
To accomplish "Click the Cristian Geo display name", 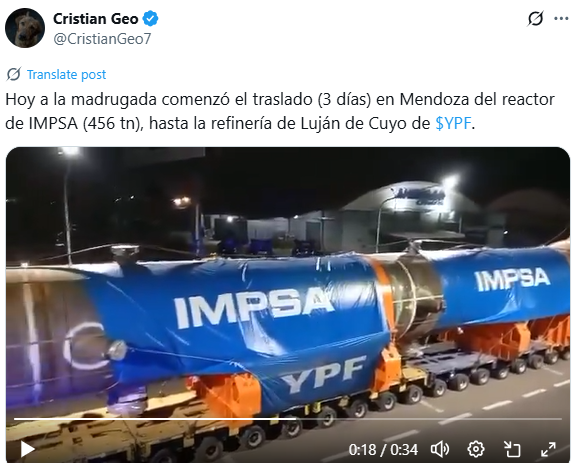I will point(96,19).
